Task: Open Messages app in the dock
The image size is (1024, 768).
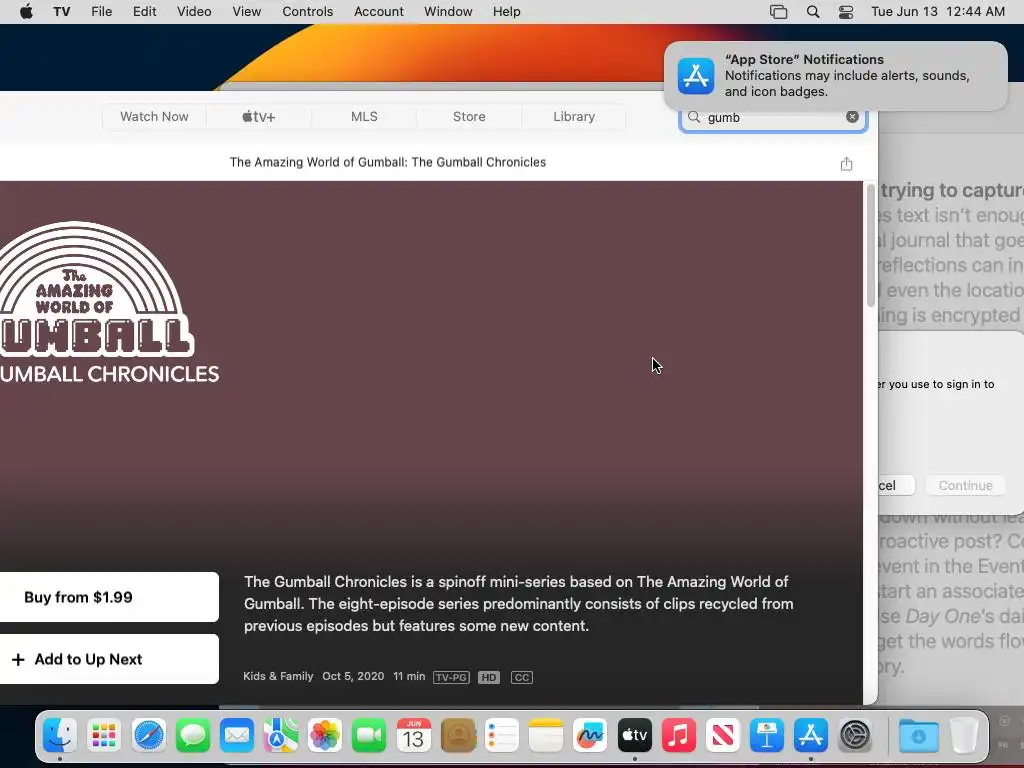Action: (x=193, y=735)
